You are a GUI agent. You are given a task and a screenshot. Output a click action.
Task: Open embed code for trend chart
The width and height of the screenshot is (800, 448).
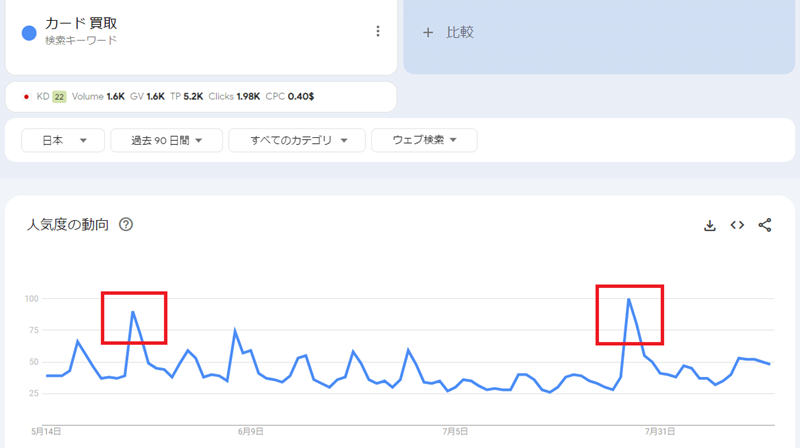click(737, 225)
